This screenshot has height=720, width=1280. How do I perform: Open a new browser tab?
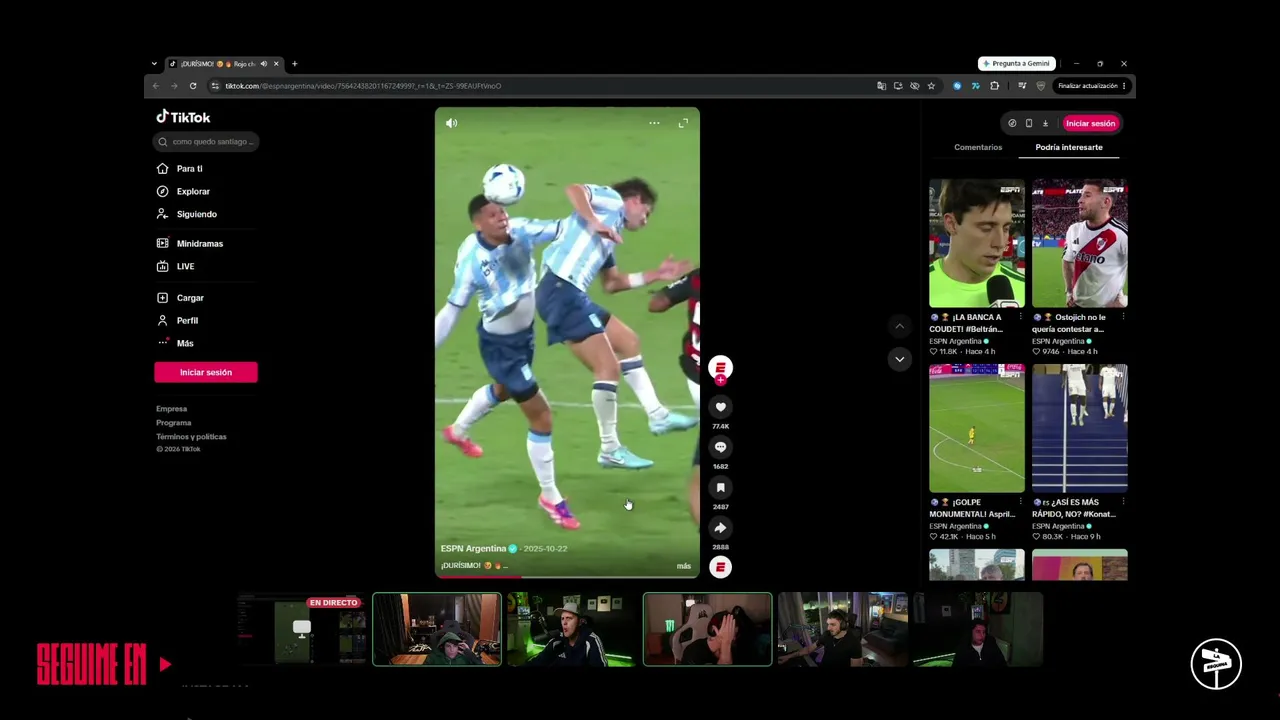click(294, 64)
